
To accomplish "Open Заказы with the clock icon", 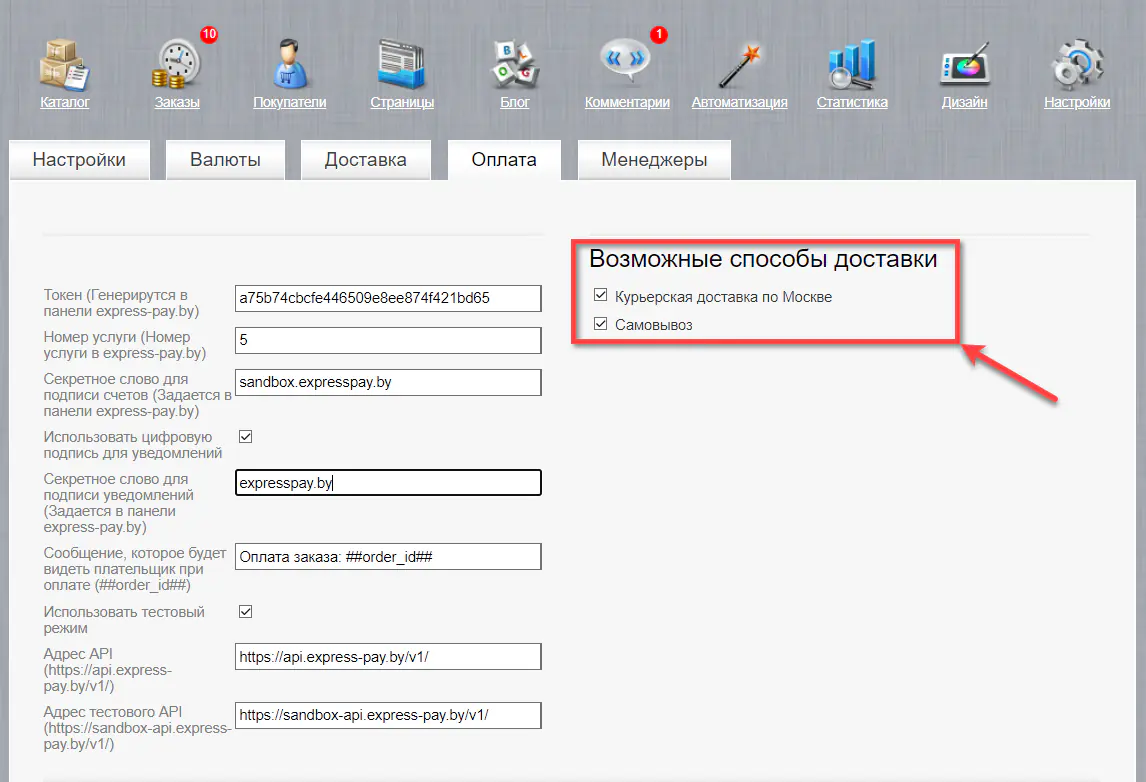I will click(x=175, y=60).
